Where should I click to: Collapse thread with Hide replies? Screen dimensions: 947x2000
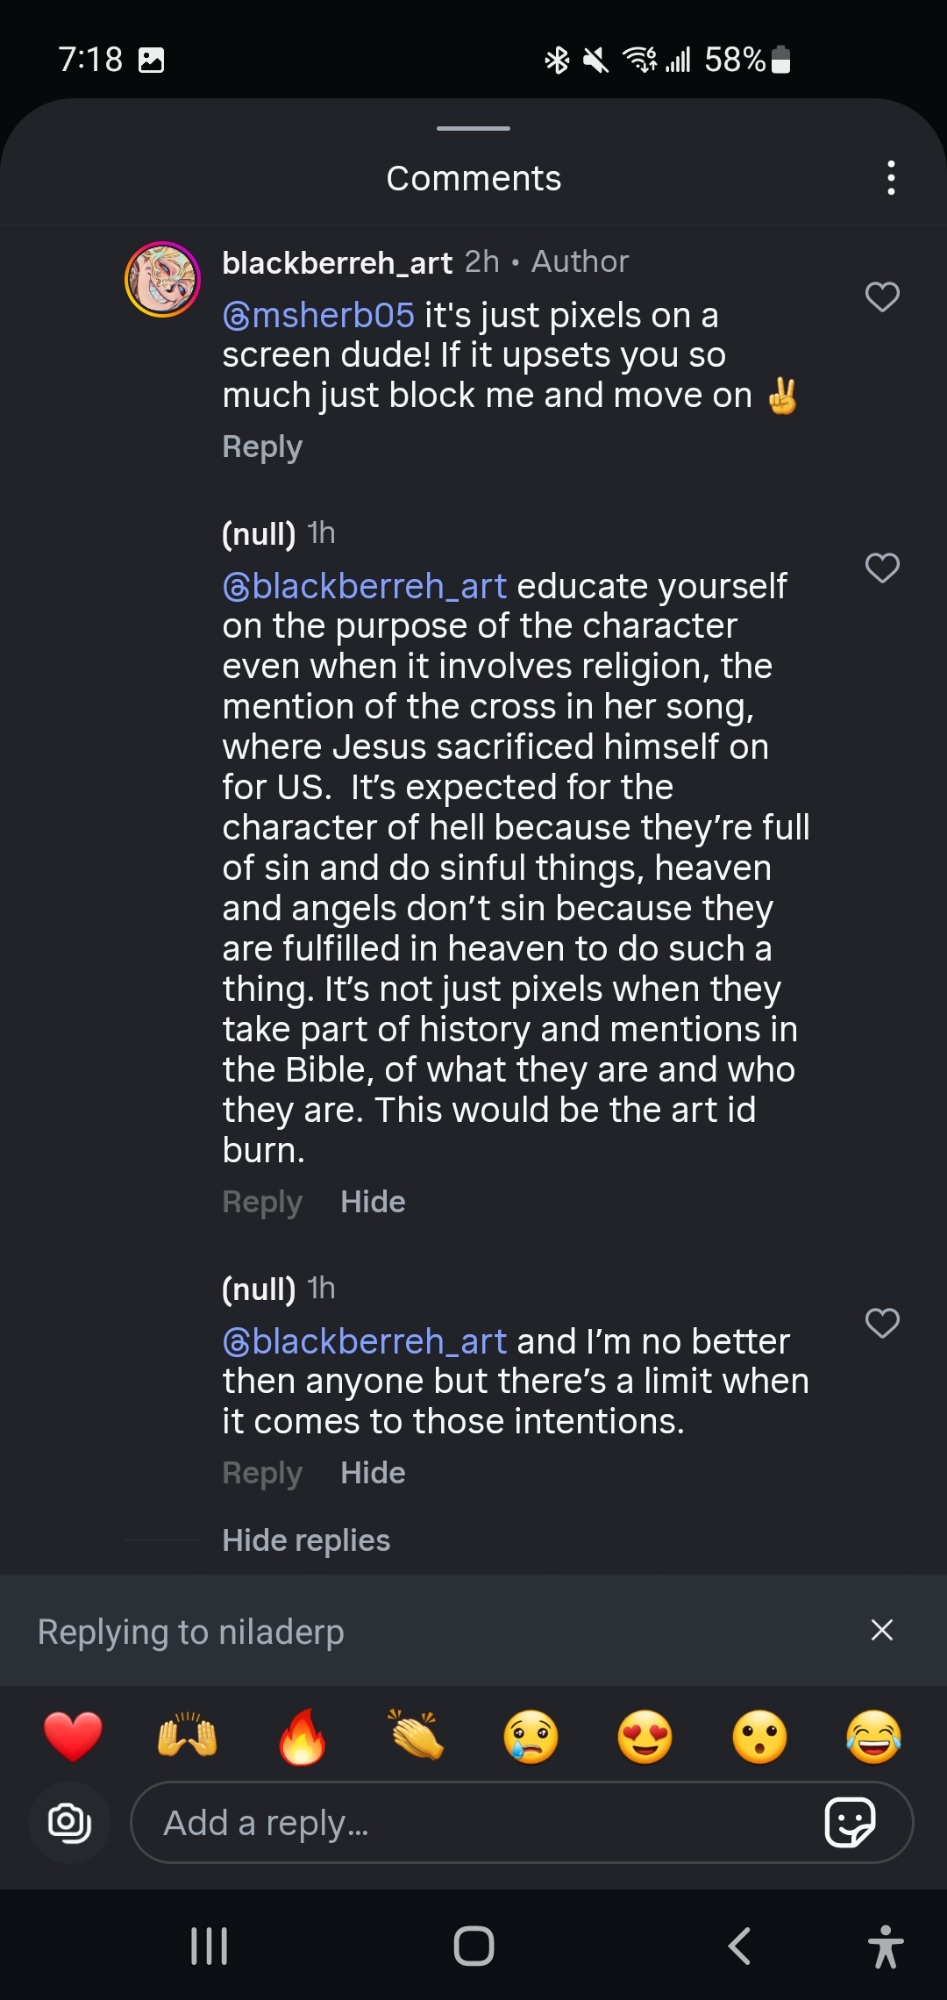(306, 1540)
